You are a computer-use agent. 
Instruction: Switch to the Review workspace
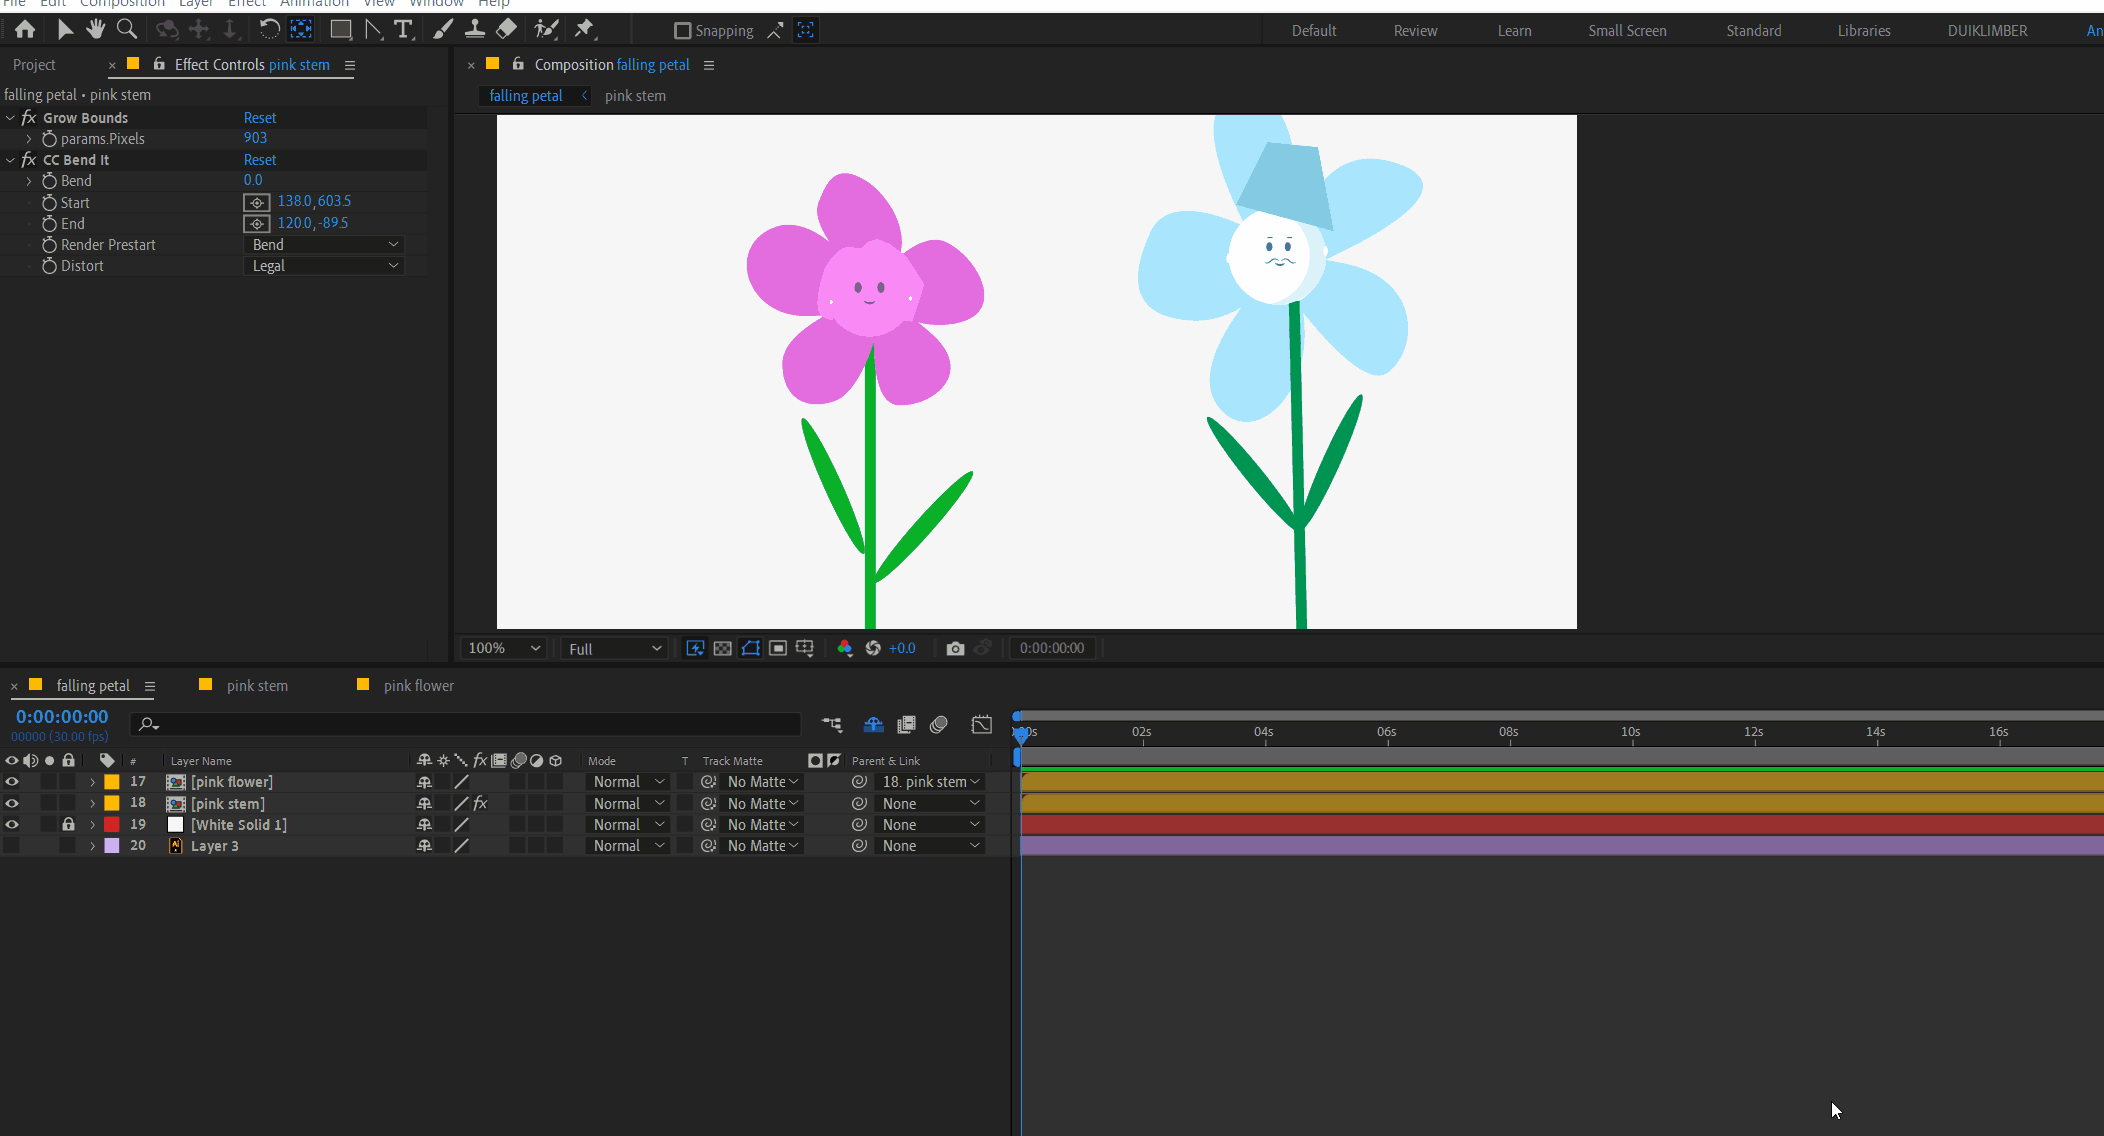pyautogui.click(x=1415, y=31)
